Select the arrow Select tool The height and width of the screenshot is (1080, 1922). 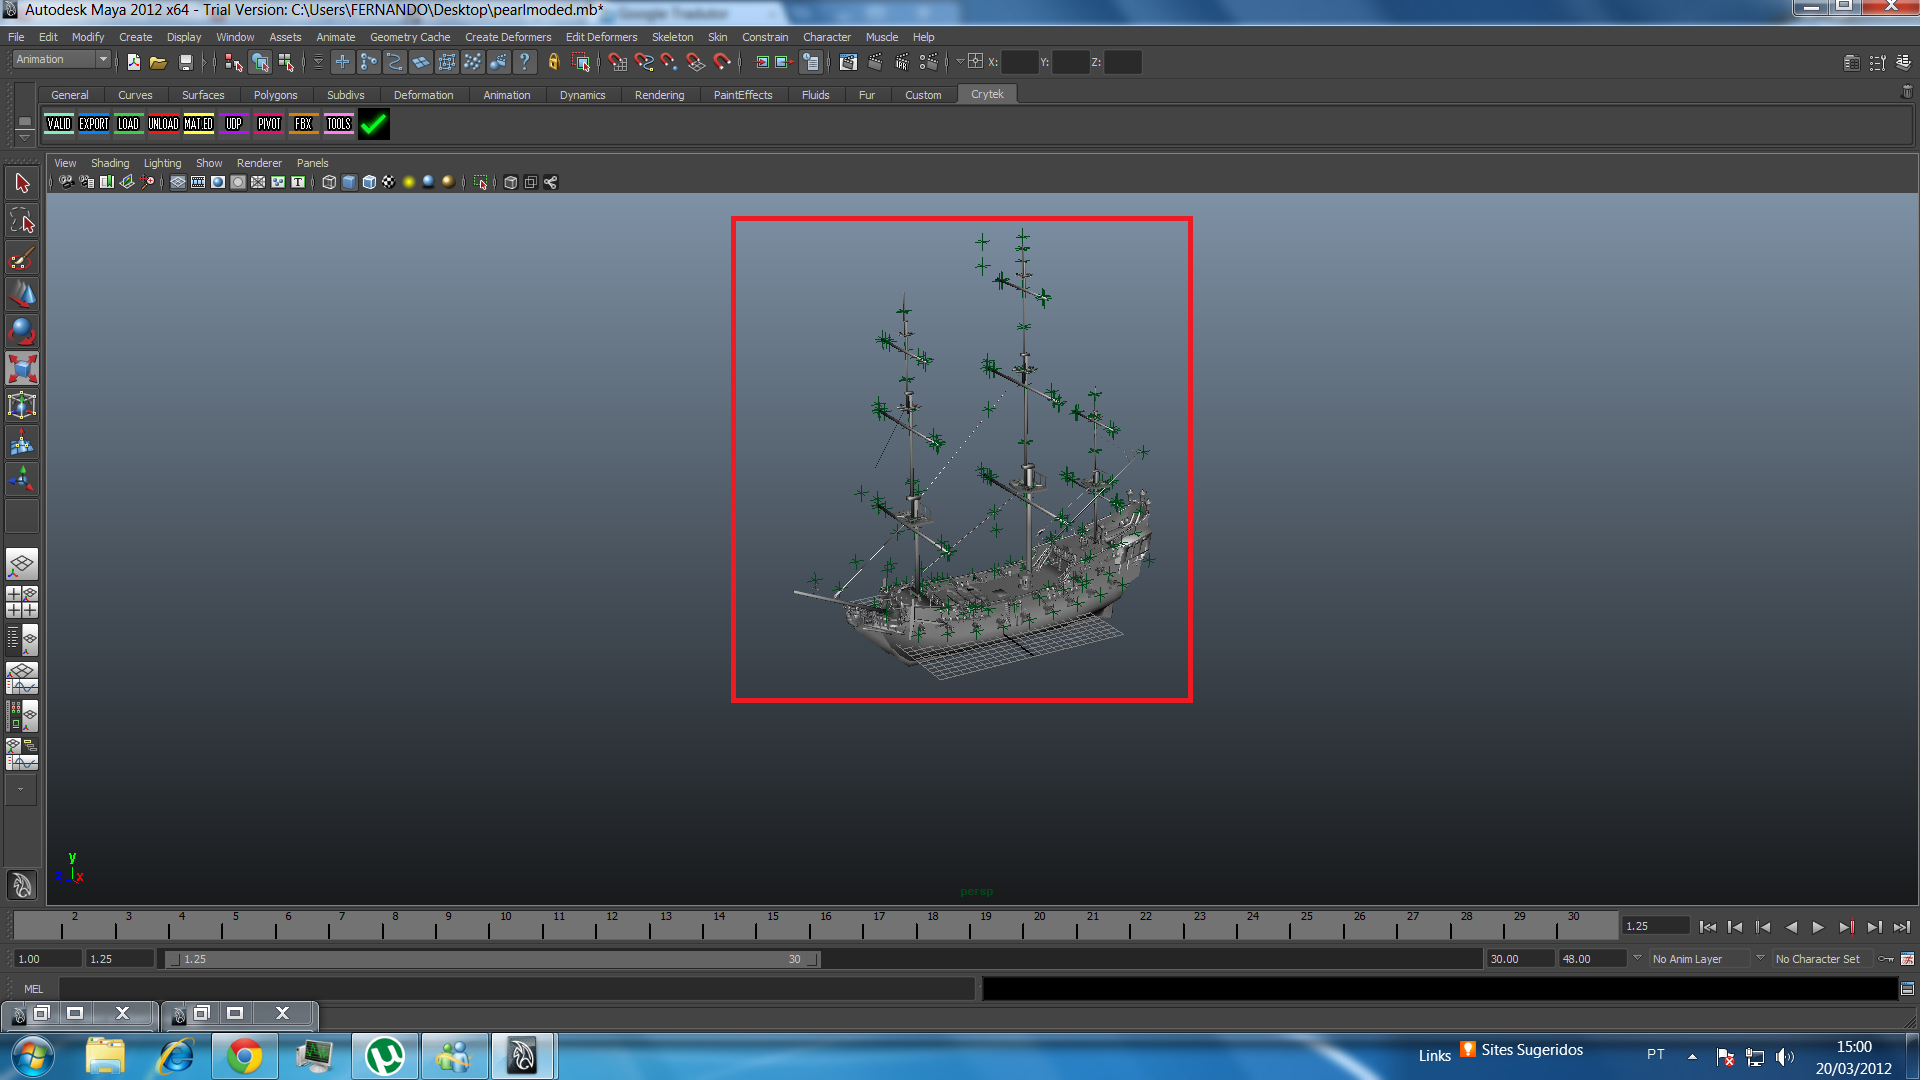point(22,183)
